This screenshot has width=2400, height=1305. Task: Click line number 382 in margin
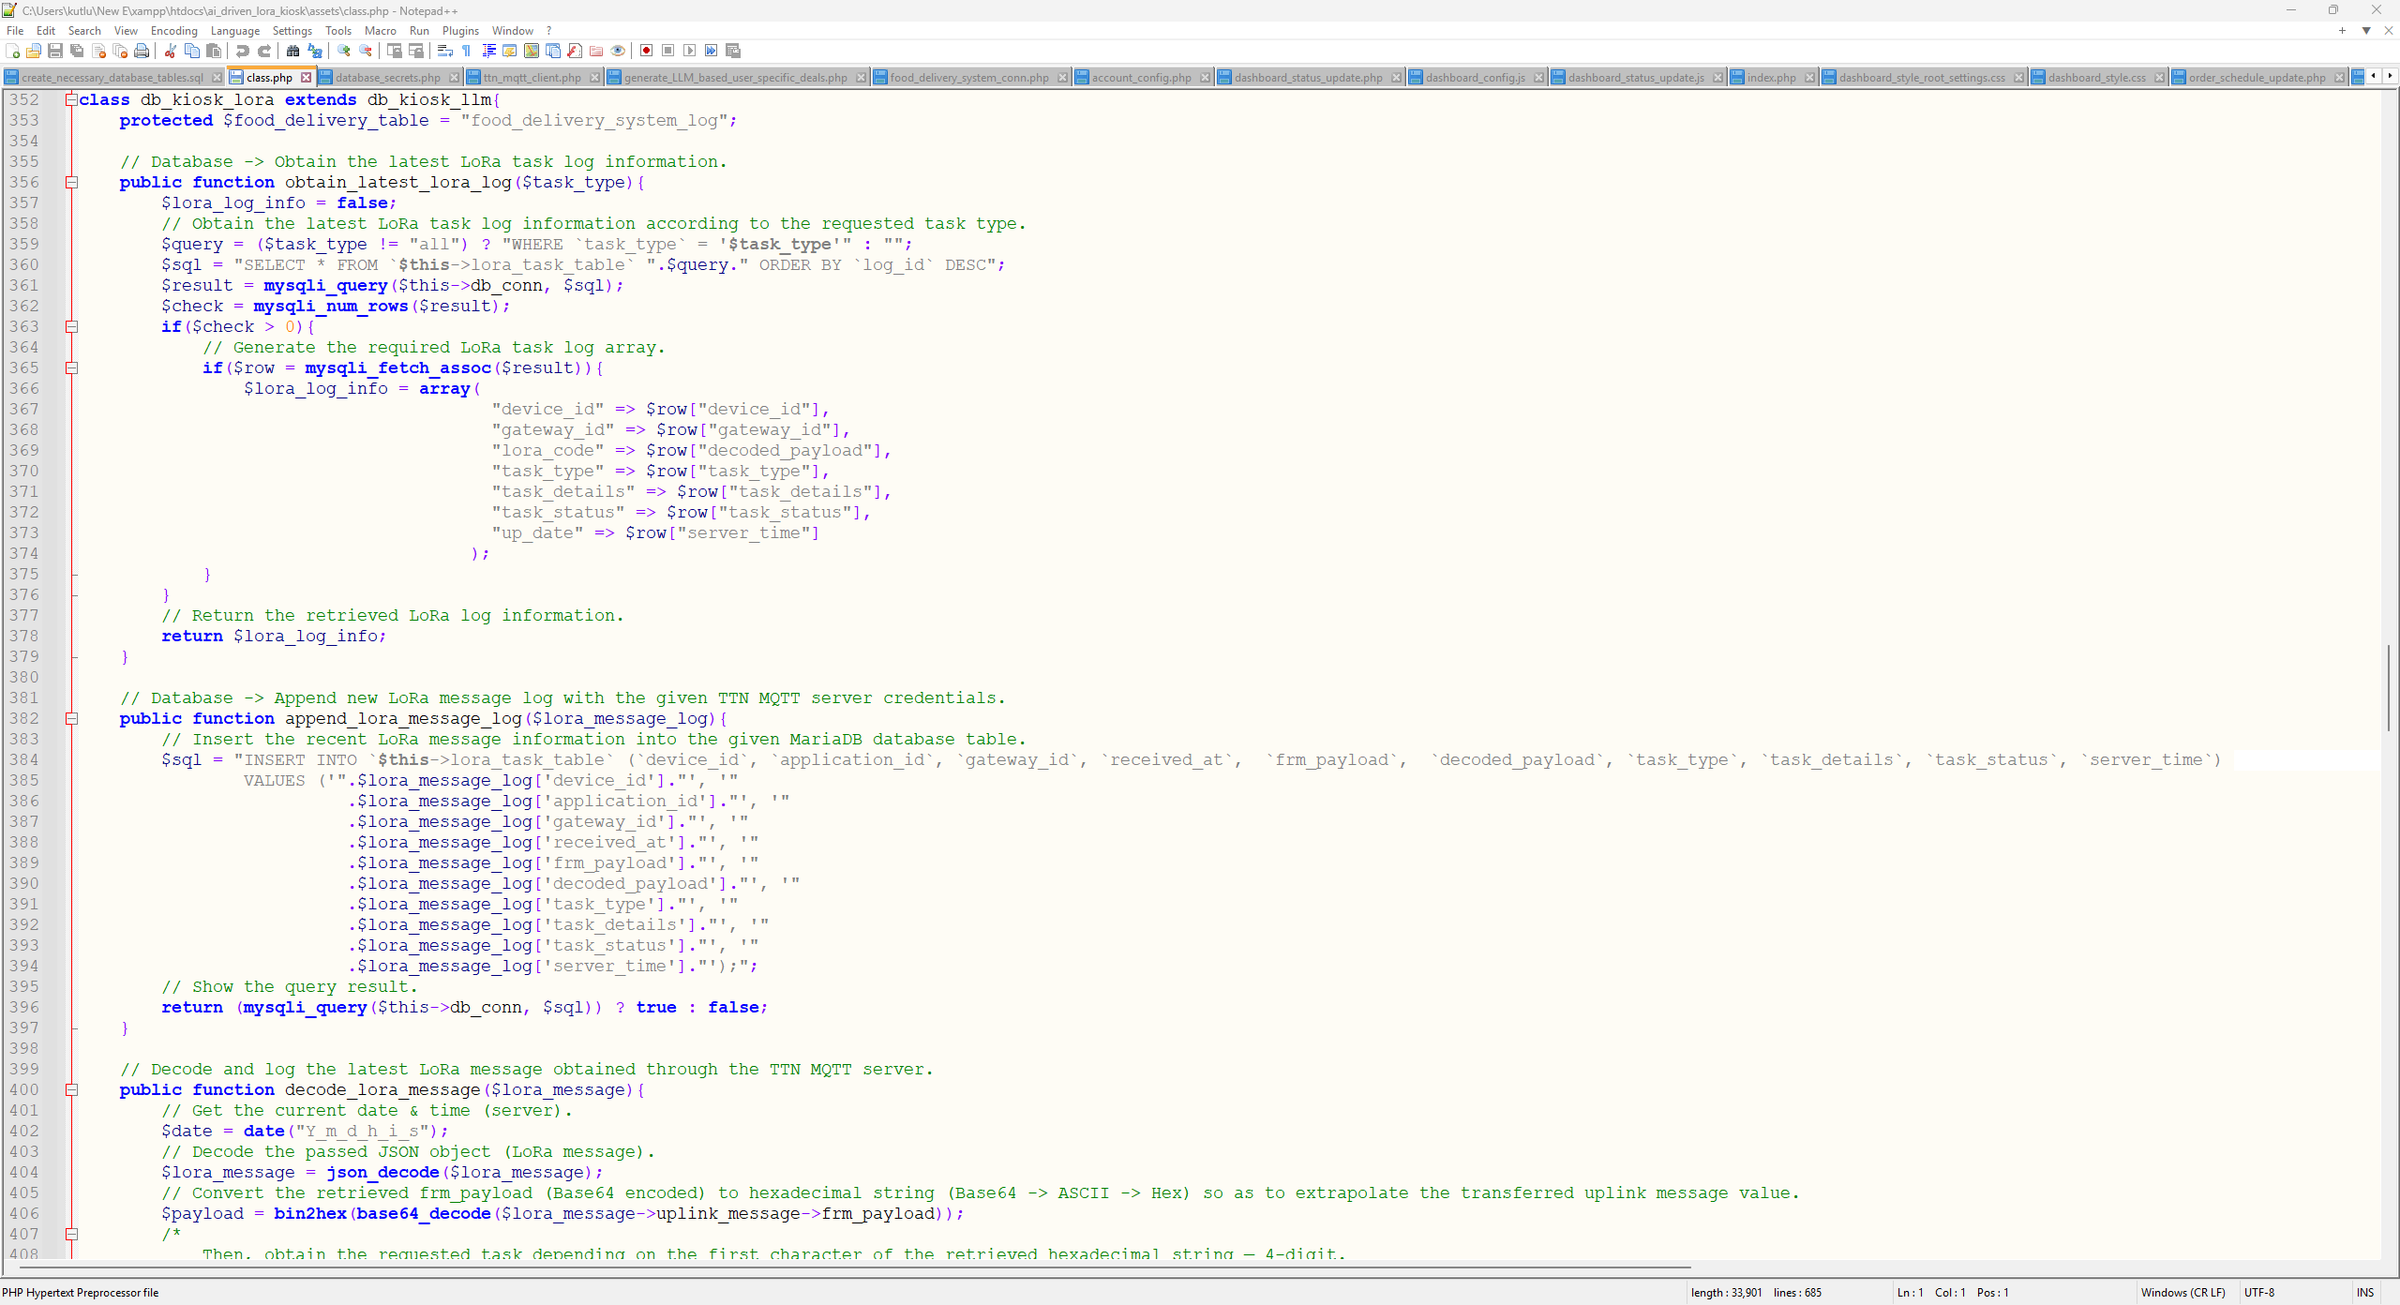click(24, 719)
